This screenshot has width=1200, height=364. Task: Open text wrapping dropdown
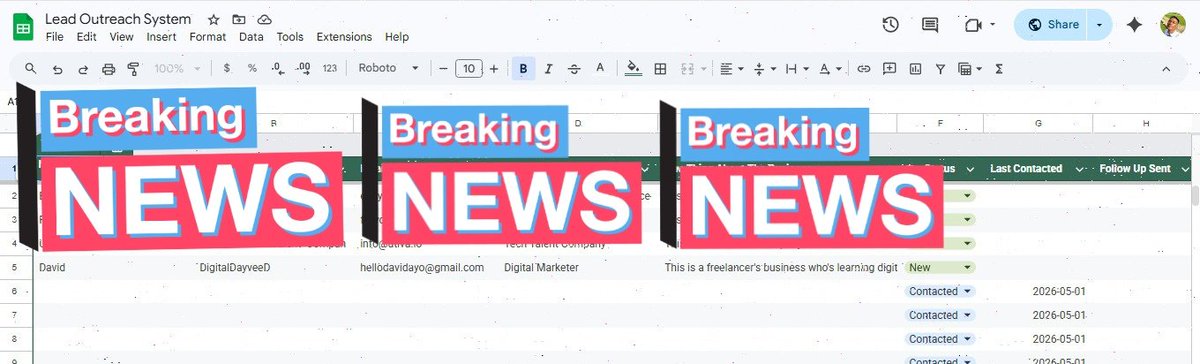[x=797, y=69]
